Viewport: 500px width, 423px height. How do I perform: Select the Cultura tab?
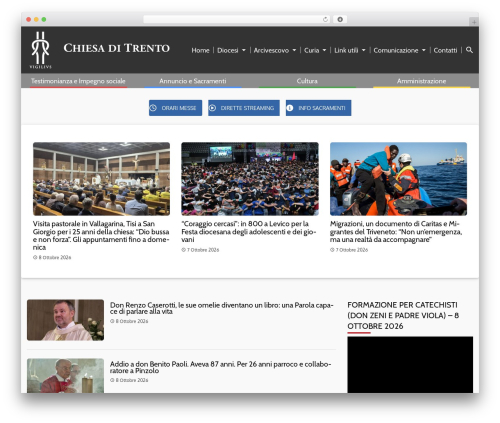(307, 81)
